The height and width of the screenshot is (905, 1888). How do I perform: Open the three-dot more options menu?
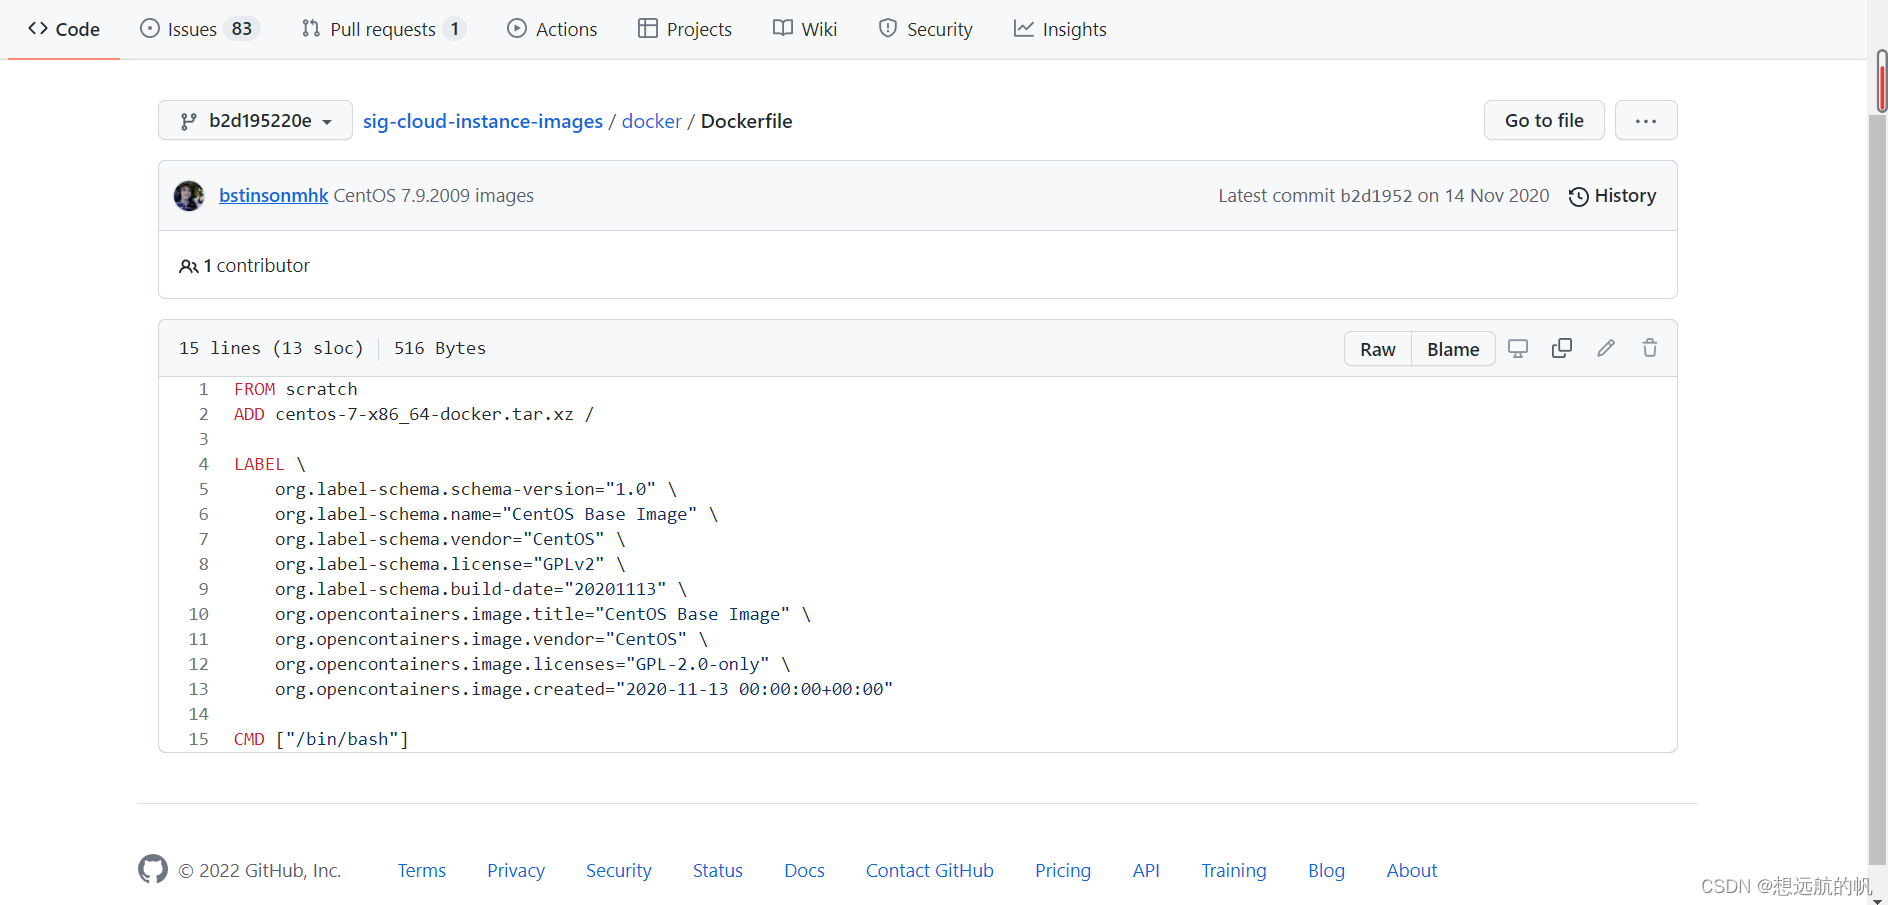coord(1646,121)
